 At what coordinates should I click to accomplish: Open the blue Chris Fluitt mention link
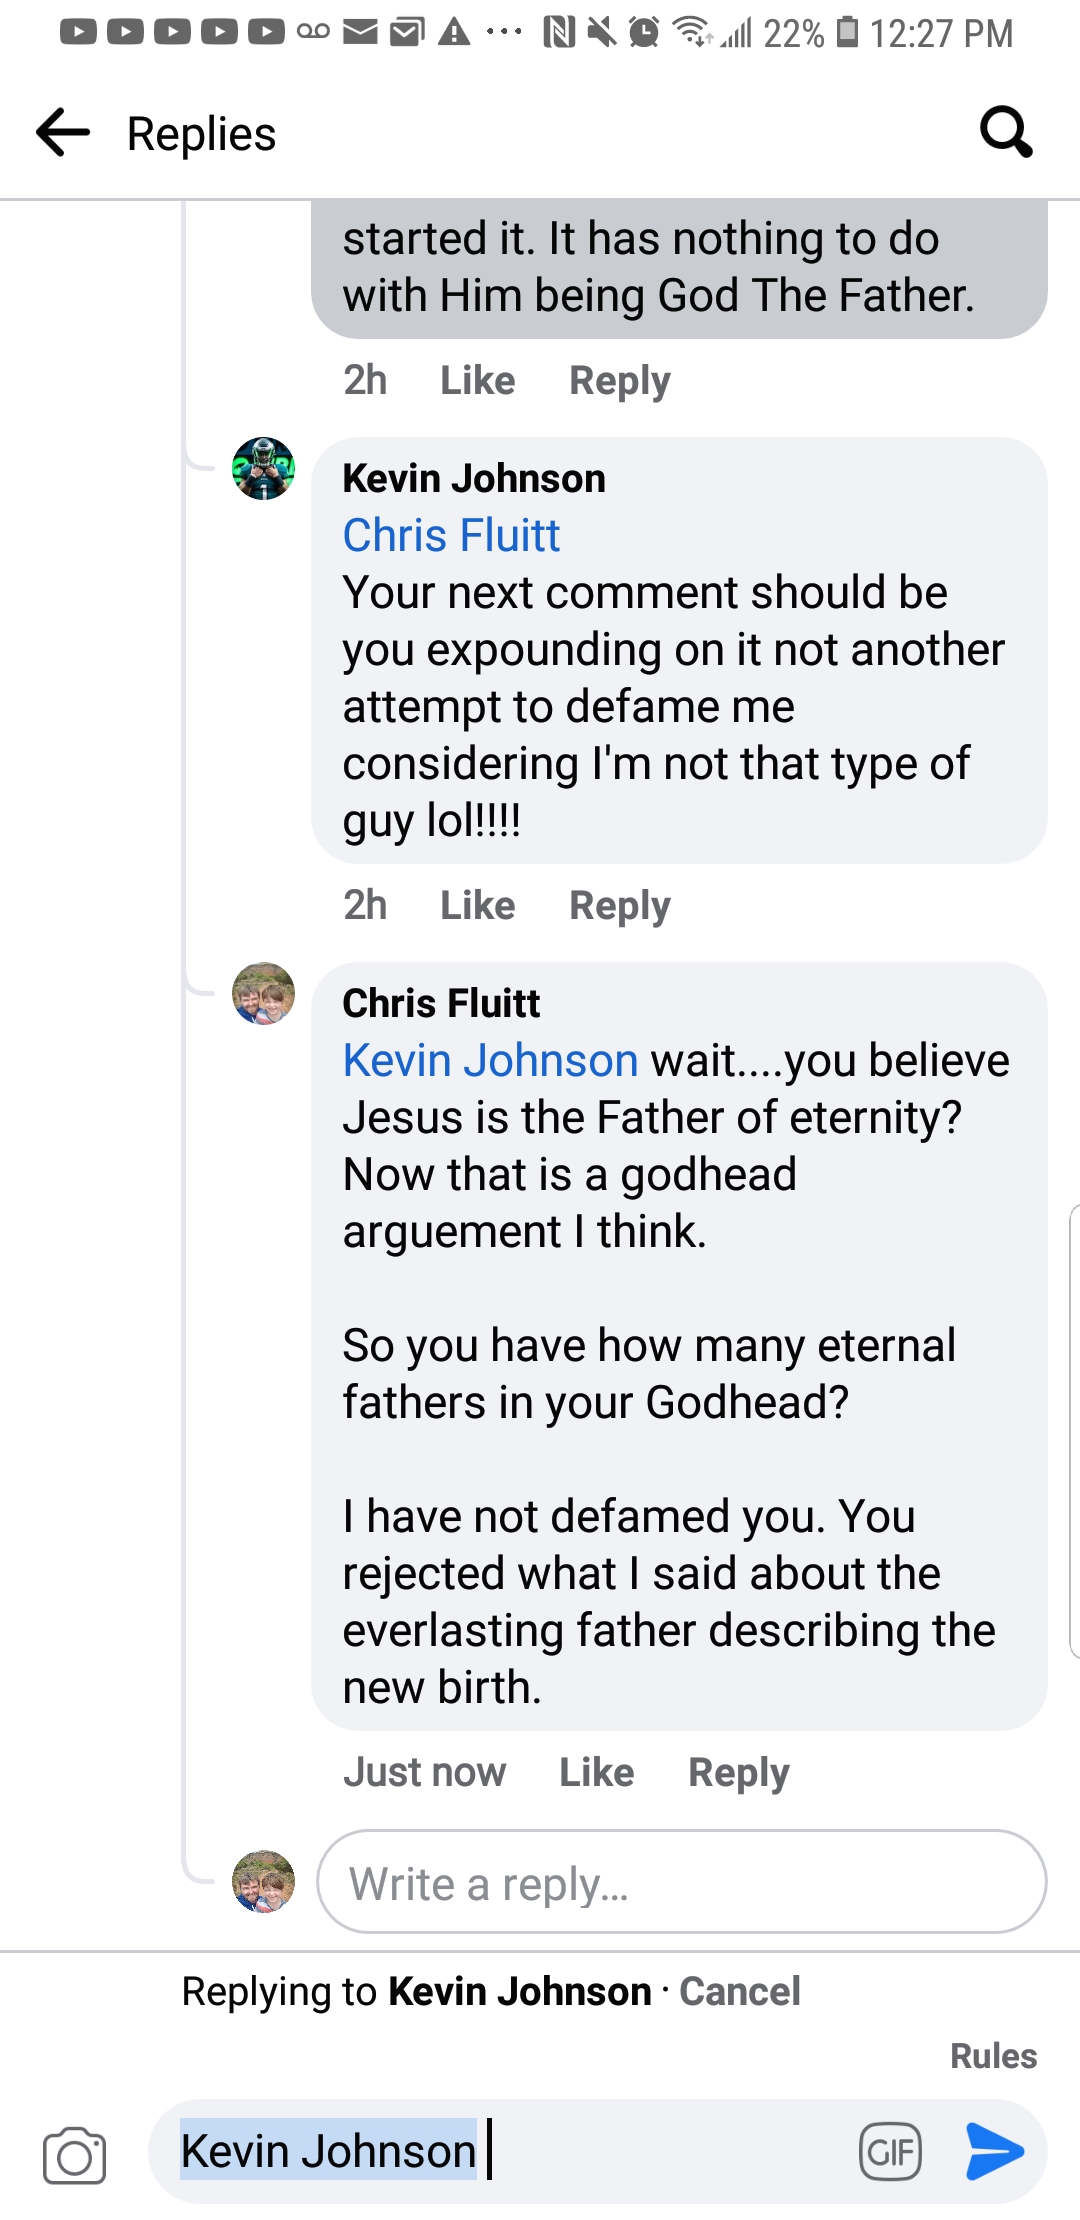(451, 535)
